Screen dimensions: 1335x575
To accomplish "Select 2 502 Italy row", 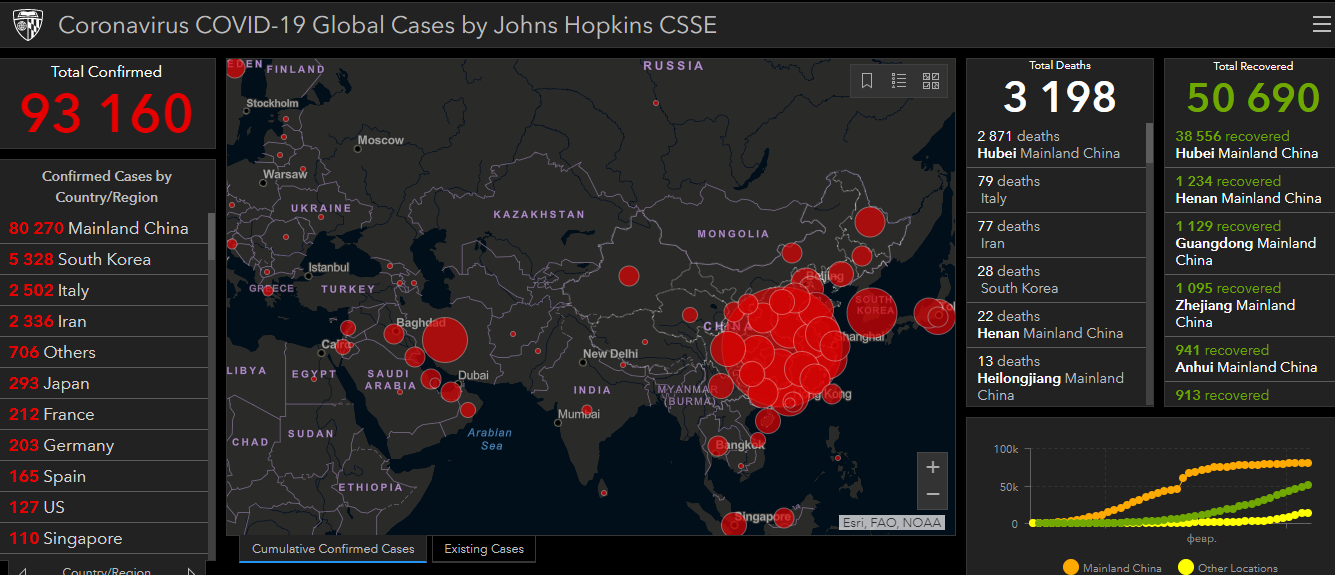I will click(104, 290).
